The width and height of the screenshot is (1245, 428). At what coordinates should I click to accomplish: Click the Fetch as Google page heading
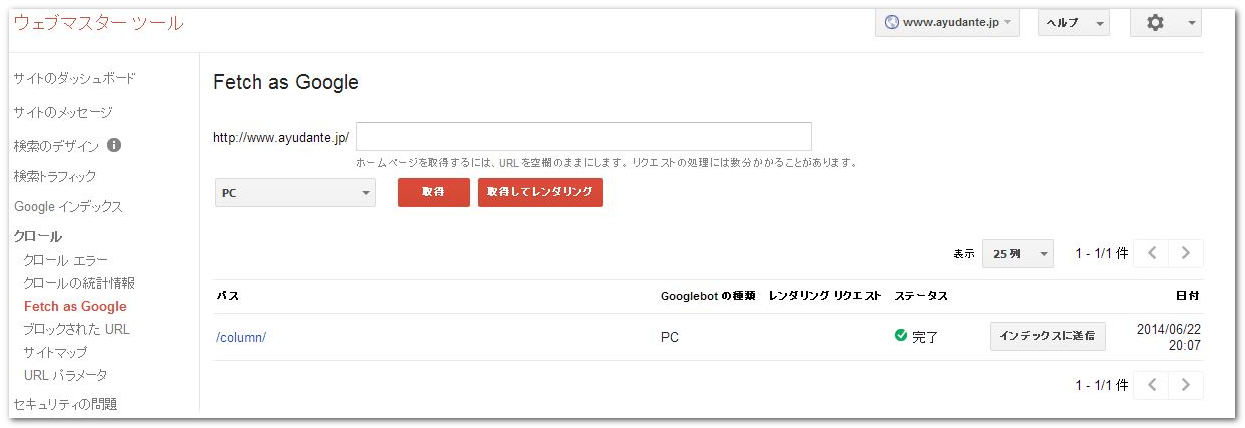[x=286, y=82]
